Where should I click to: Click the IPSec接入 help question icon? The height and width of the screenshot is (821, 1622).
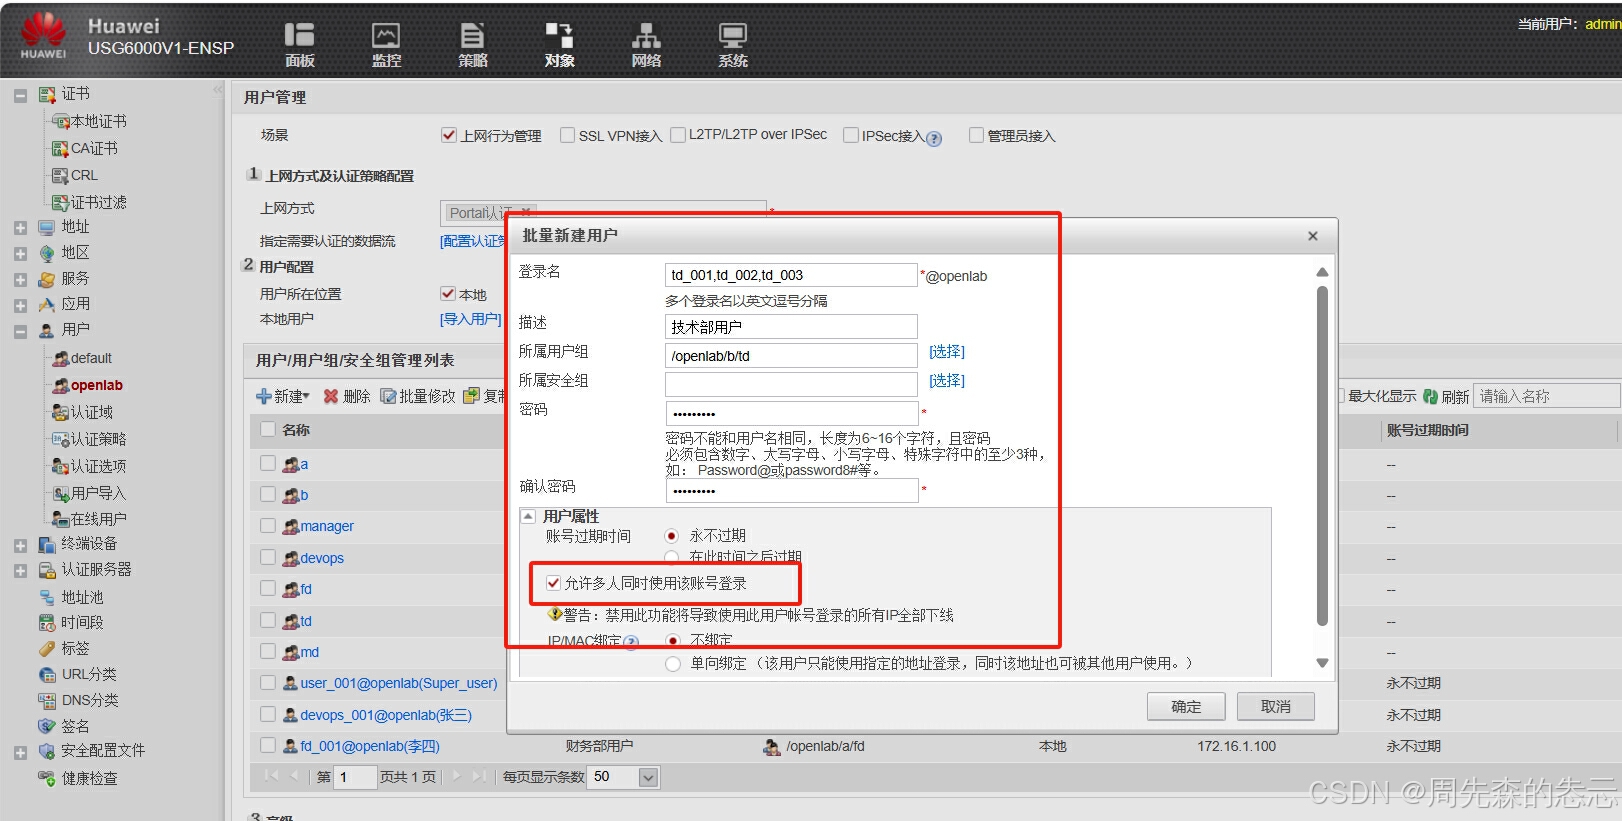pyautogui.click(x=934, y=139)
